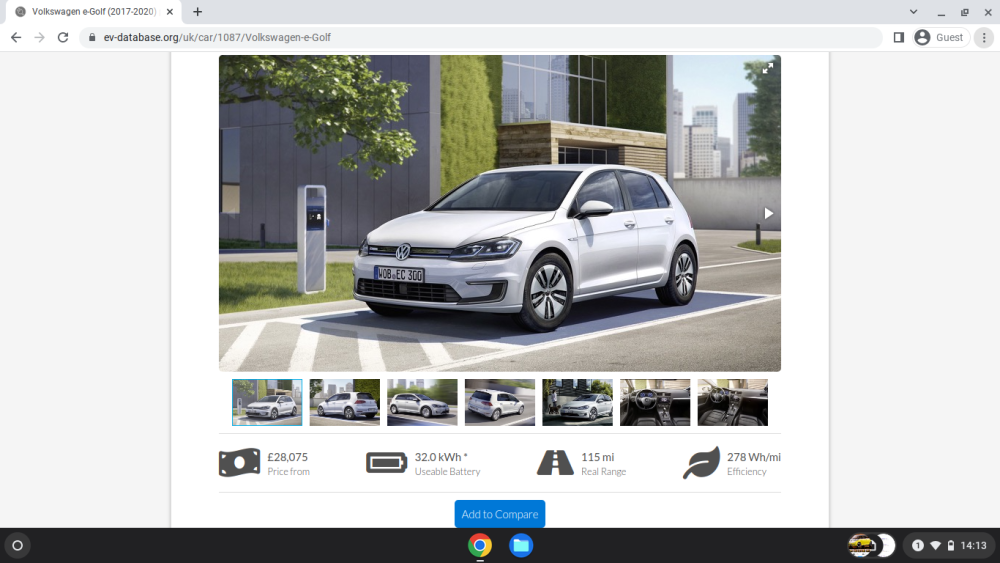The image size is (1000, 563).
Task: Select the seventh thumbnail showing seats interior
Action: (x=733, y=402)
